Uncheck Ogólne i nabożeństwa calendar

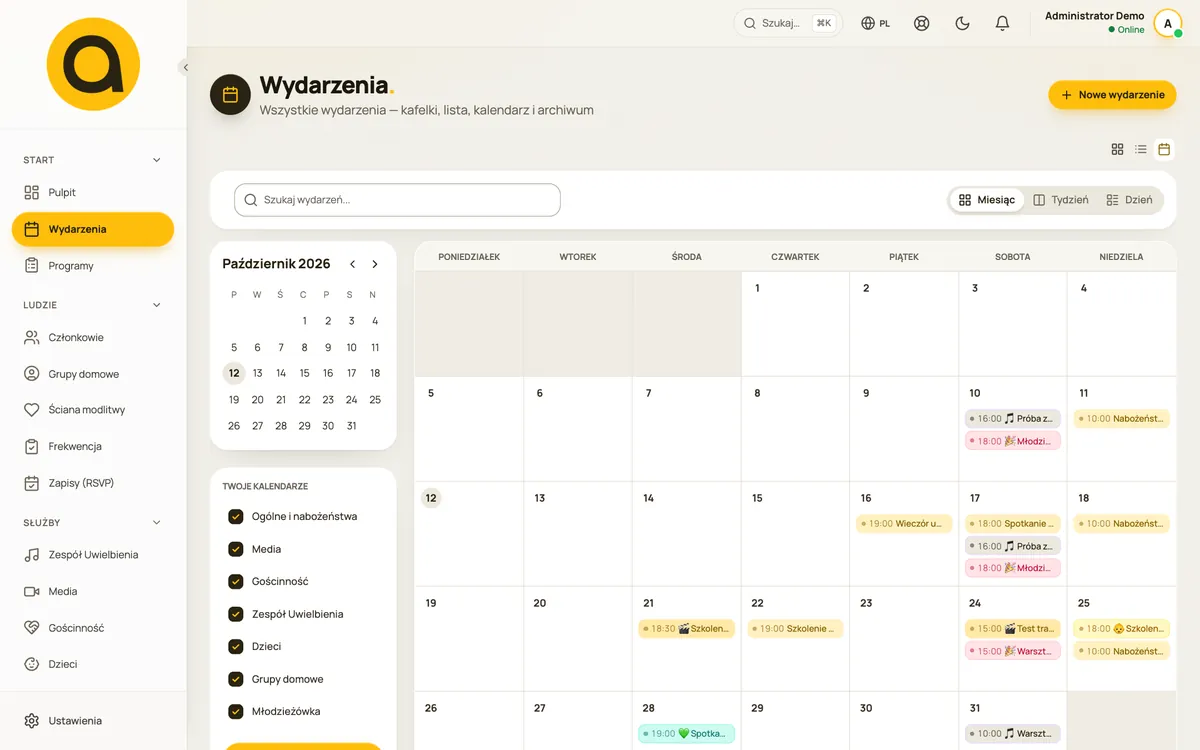pos(236,517)
